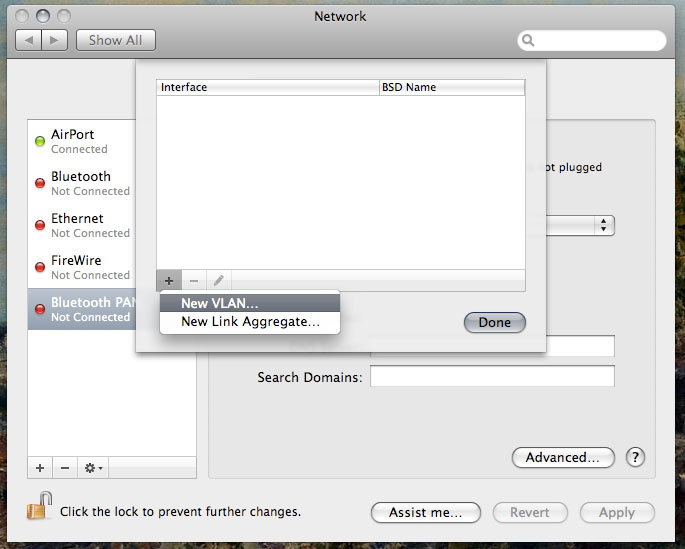Select the Ethernet service
Viewport: 685px width, 549px height.
[x=82, y=225]
